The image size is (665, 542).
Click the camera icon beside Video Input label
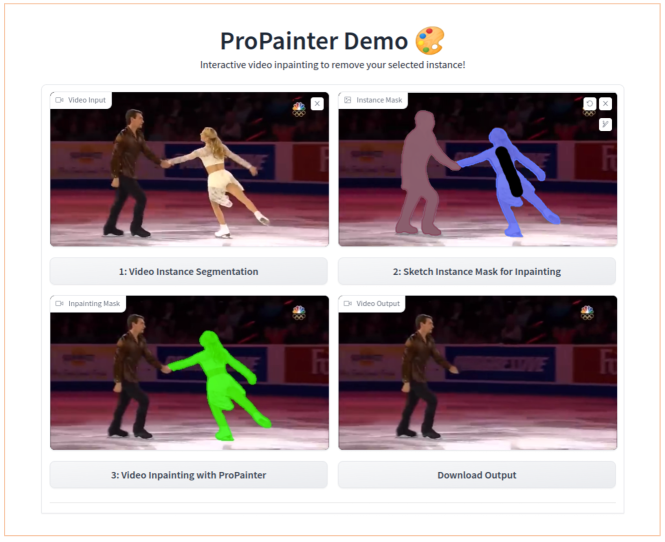coord(59,100)
